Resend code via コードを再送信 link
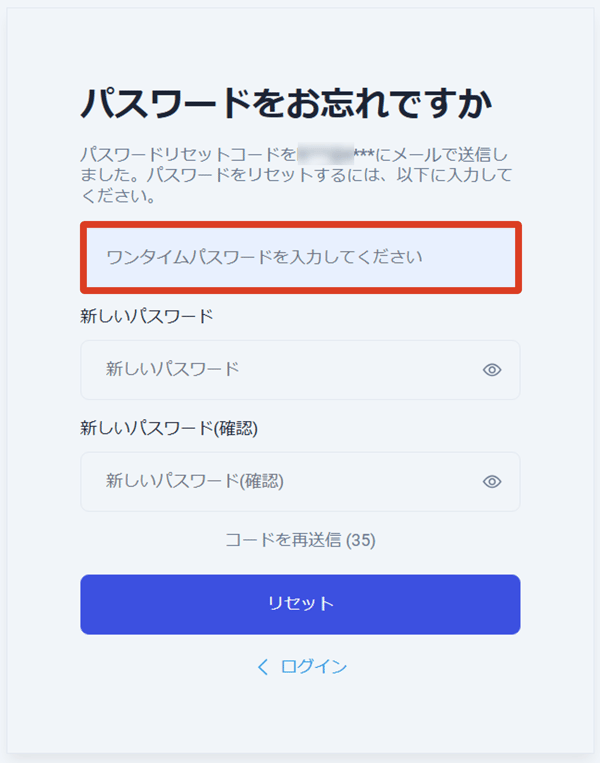 (x=284, y=540)
